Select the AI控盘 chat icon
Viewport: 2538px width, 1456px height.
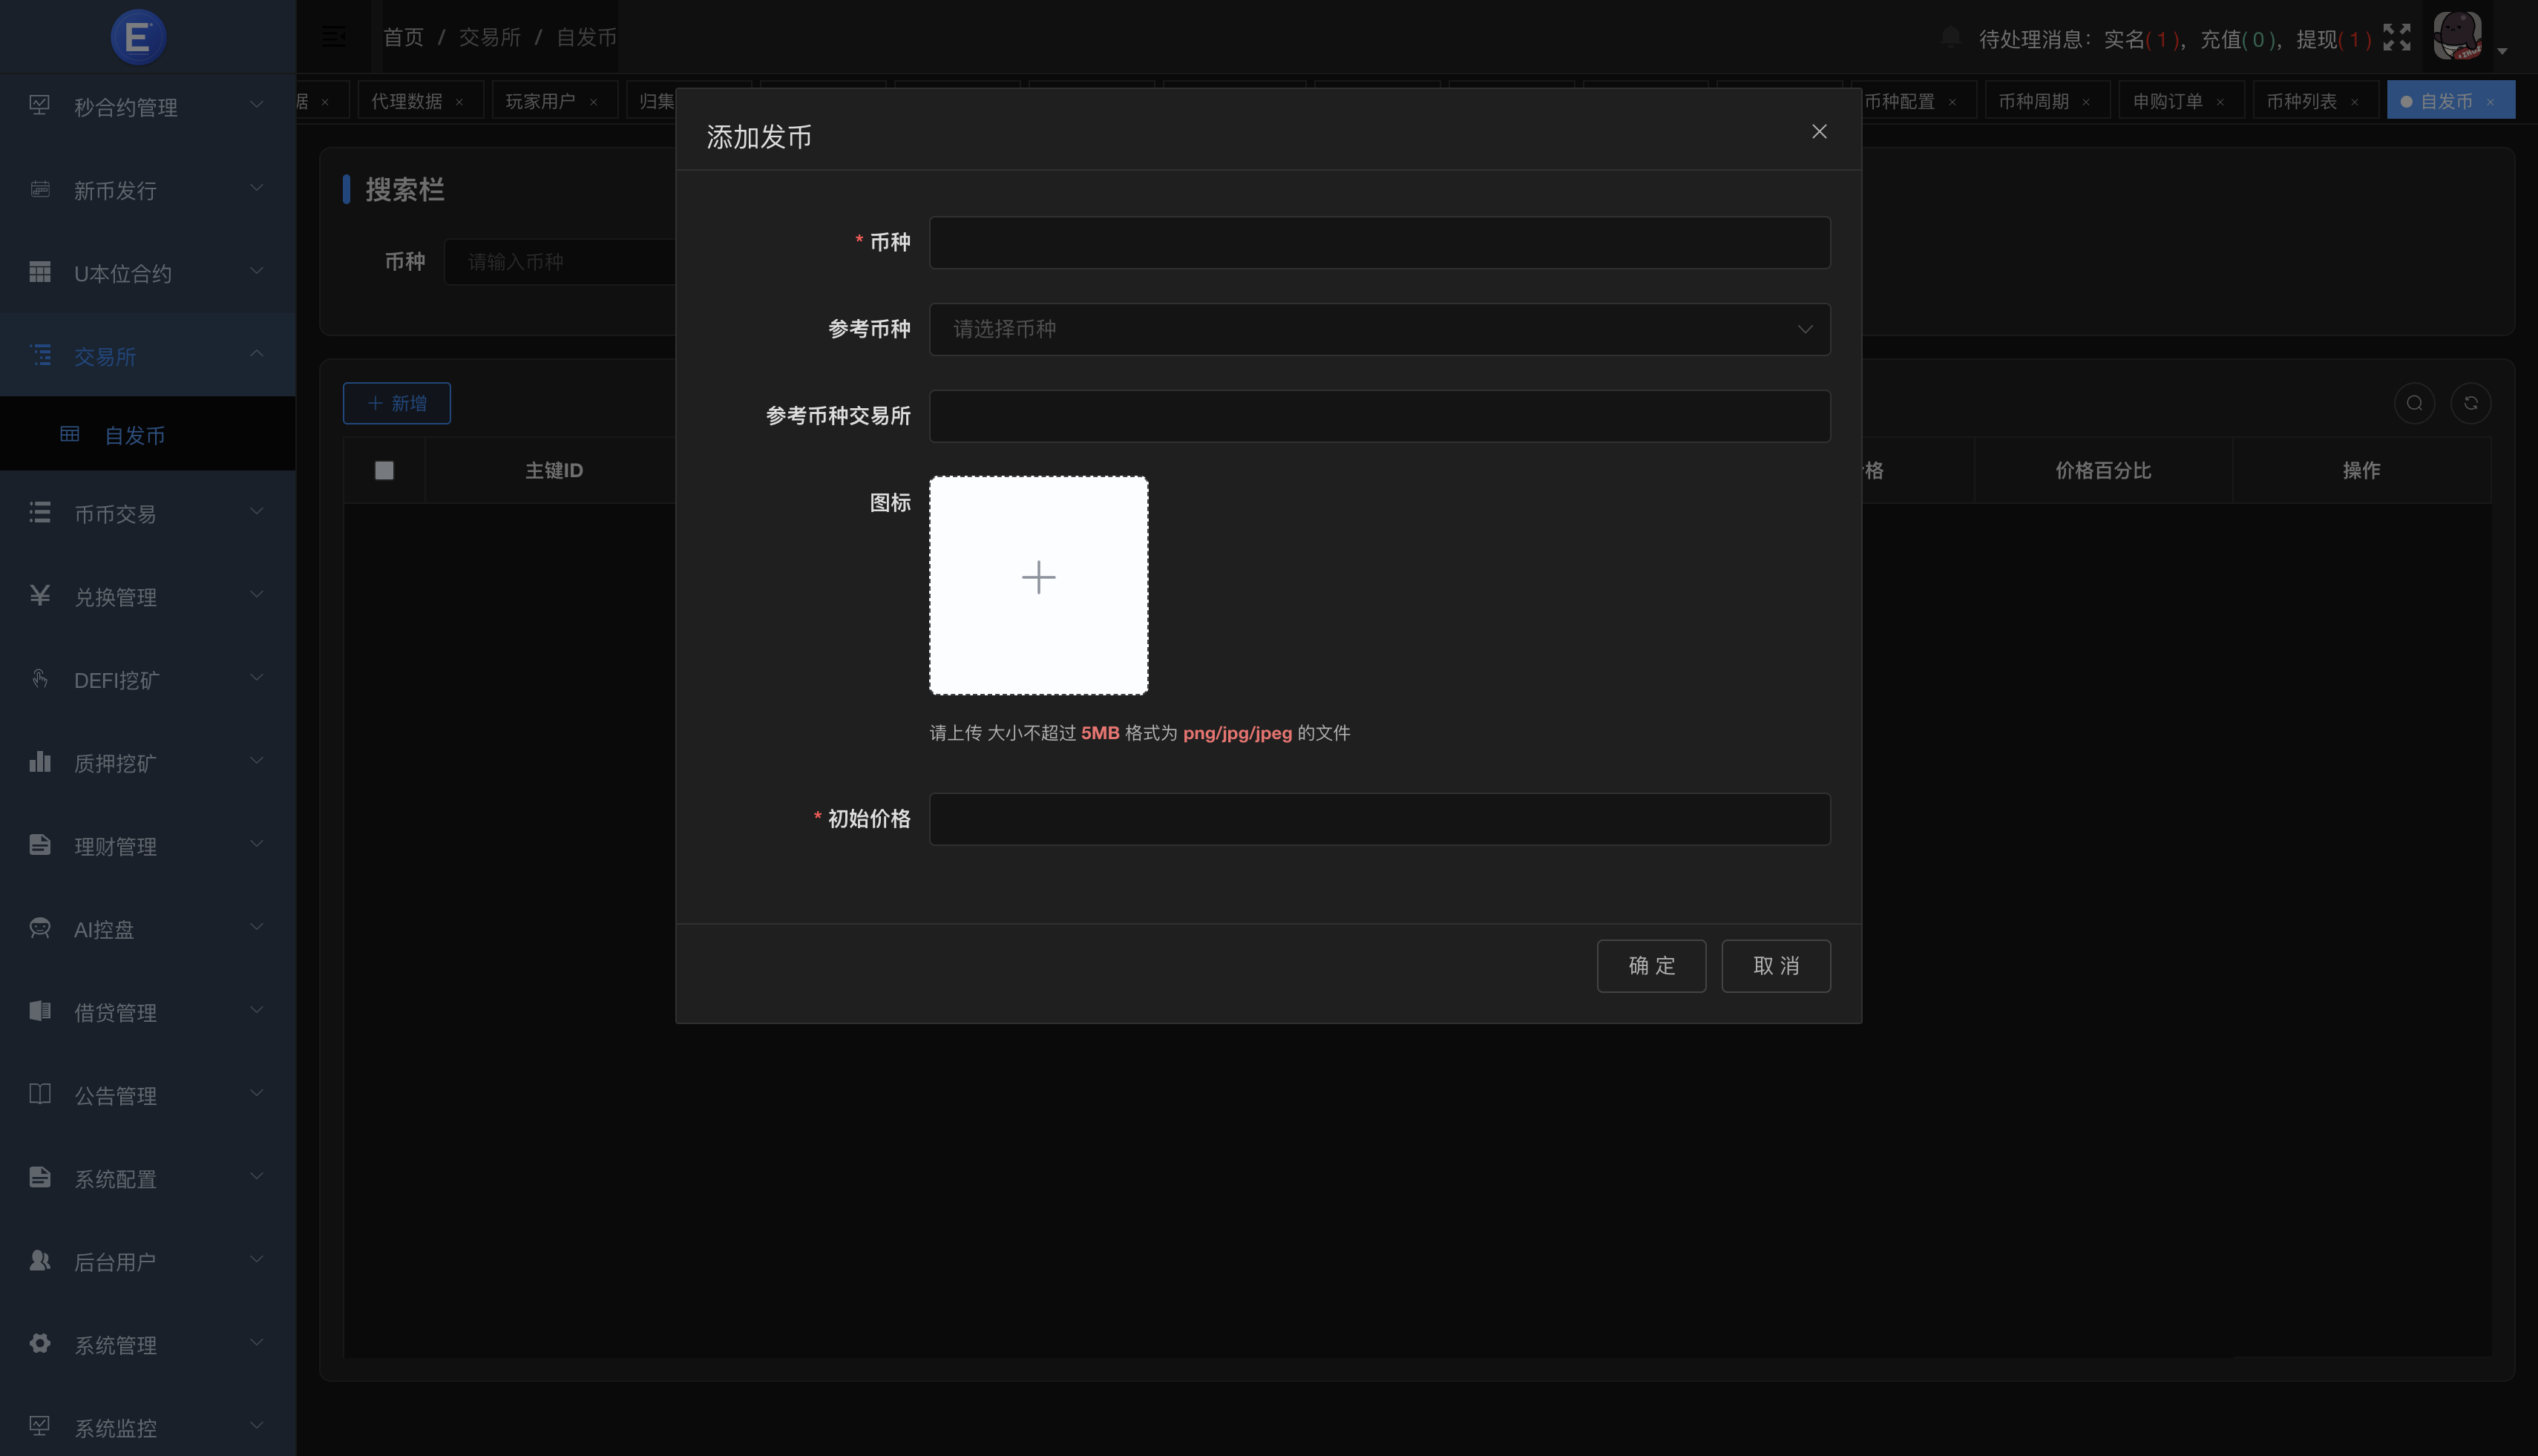(x=40, y=928)
